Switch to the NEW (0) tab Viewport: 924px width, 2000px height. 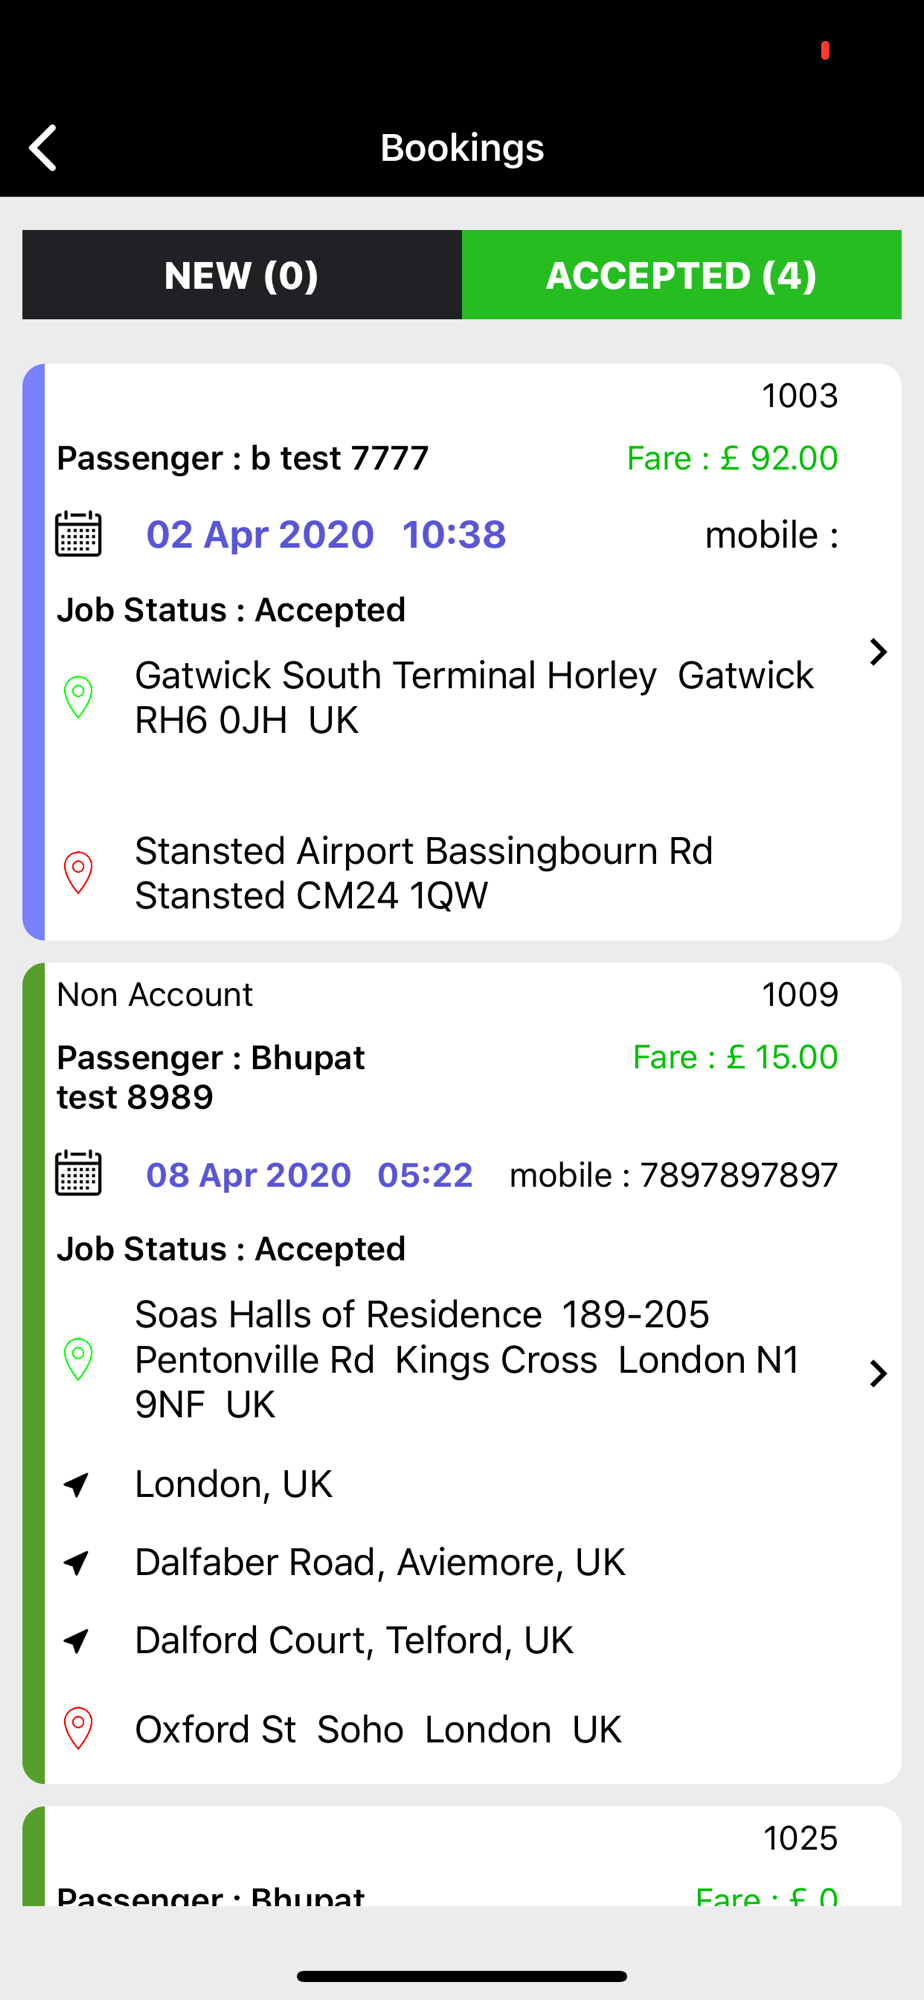(242, 275)
